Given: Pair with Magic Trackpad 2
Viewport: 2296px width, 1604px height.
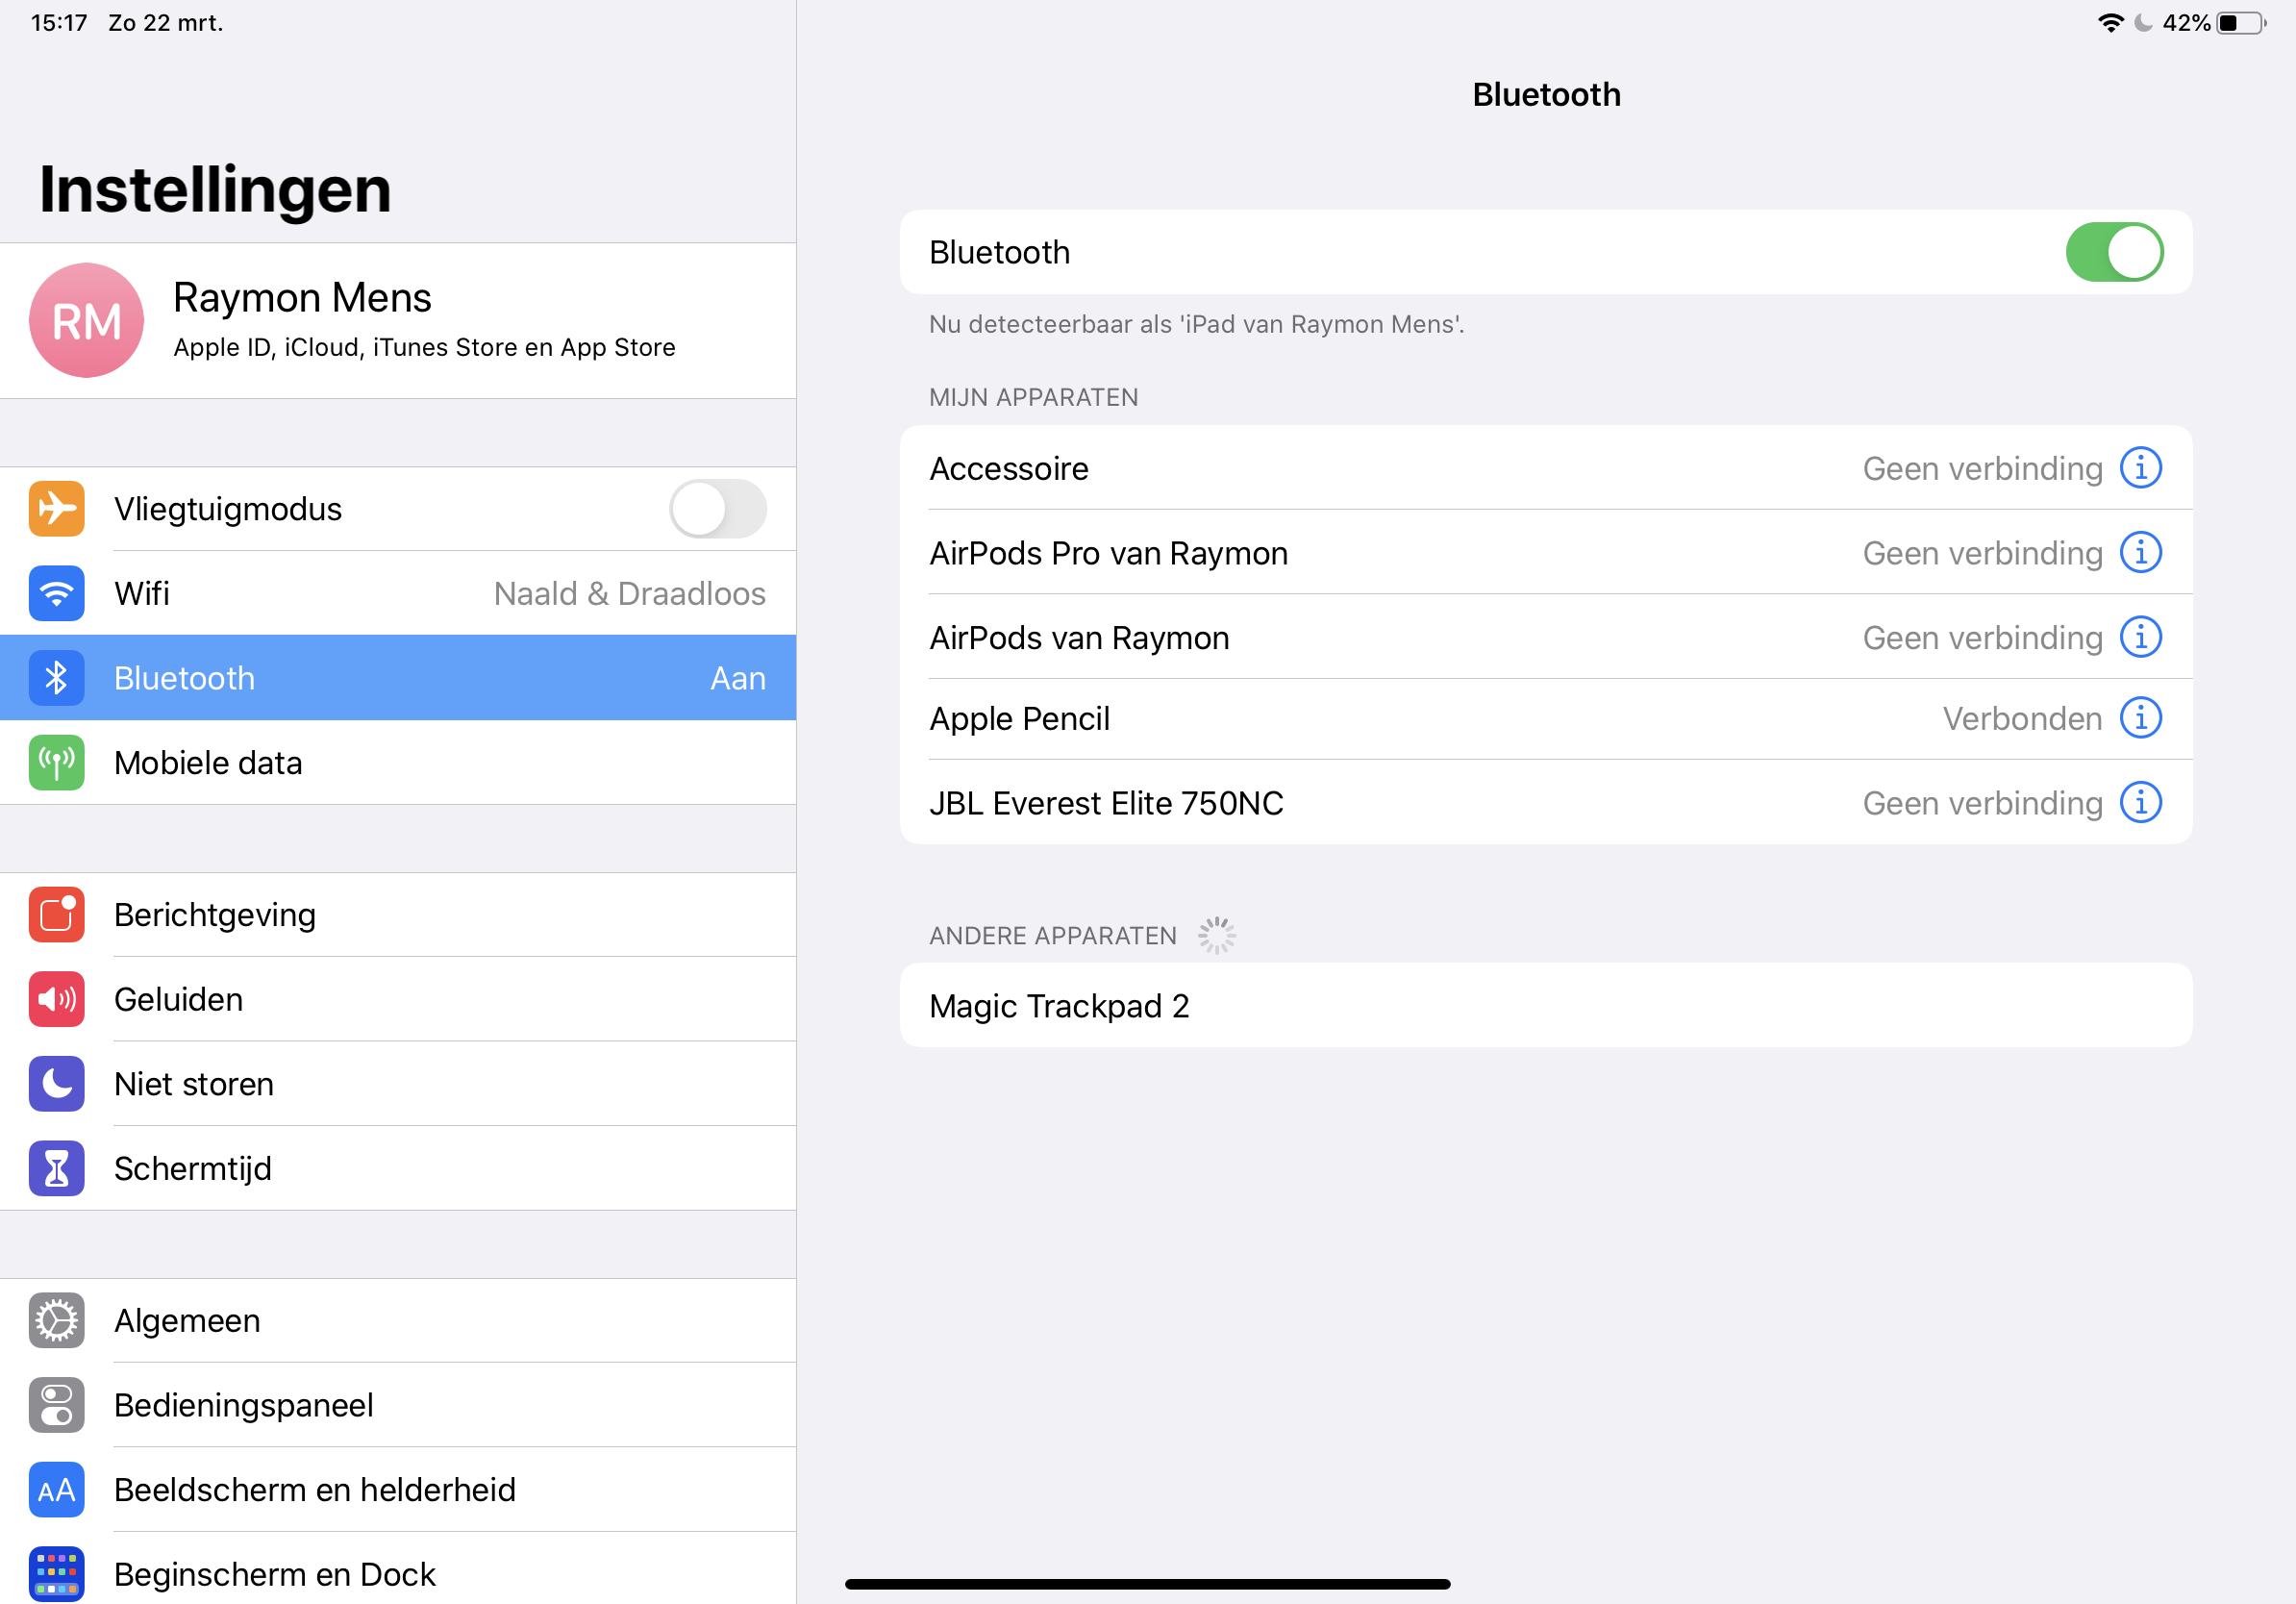Looking at the screenshot, I should [1545, 1006].
